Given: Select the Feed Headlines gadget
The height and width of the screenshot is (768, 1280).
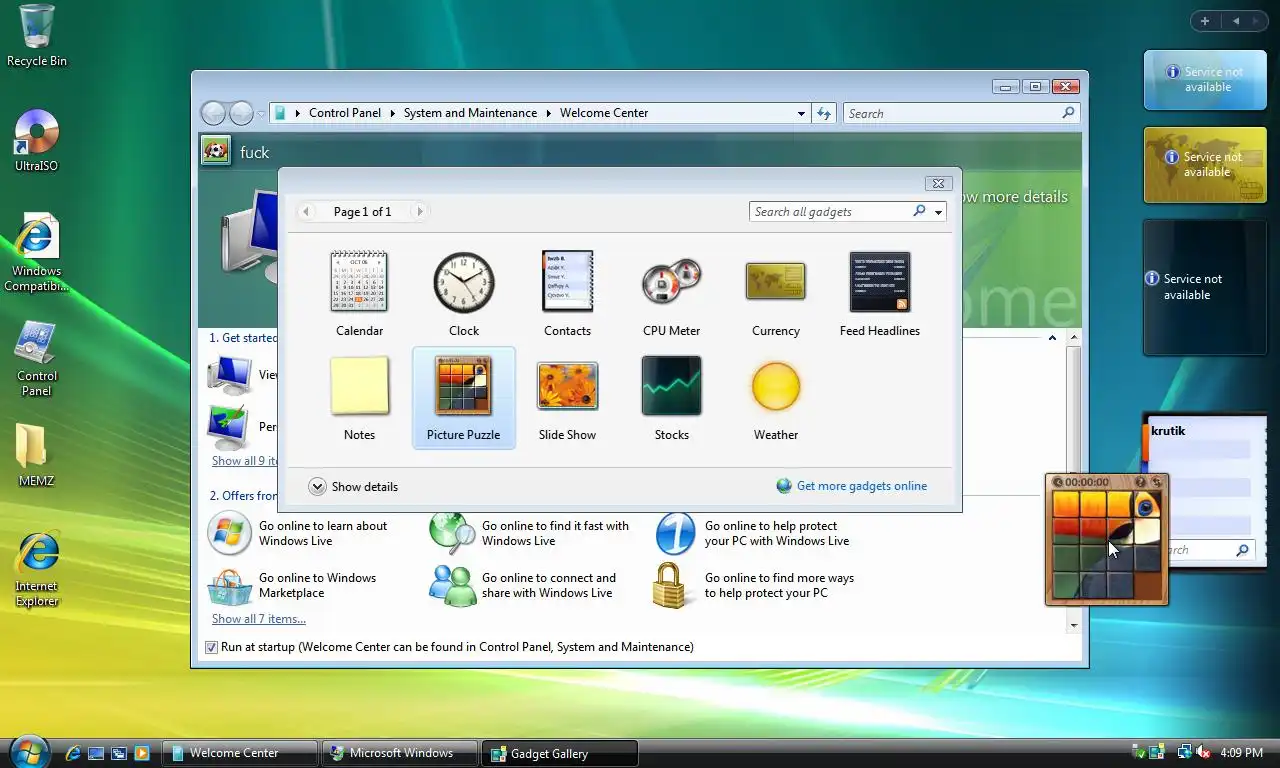Looking at the screenshot, I should (879, 294).
